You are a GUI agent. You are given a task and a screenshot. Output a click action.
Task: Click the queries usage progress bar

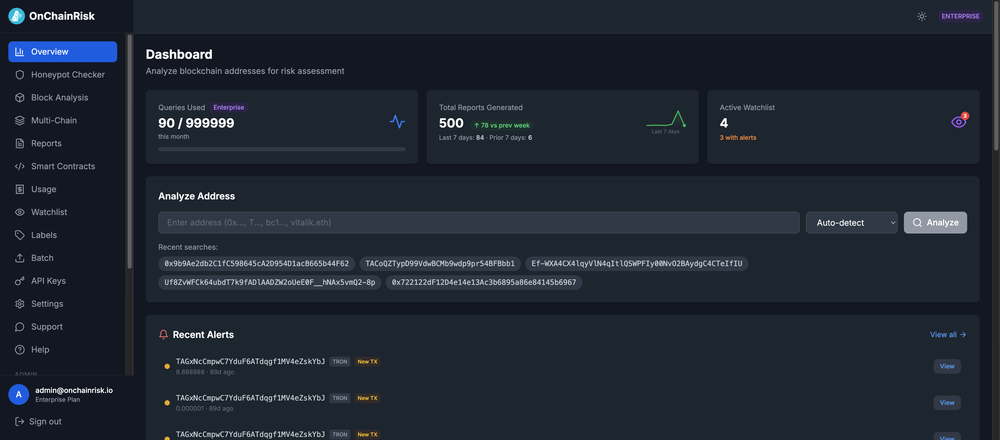point(282,149)
